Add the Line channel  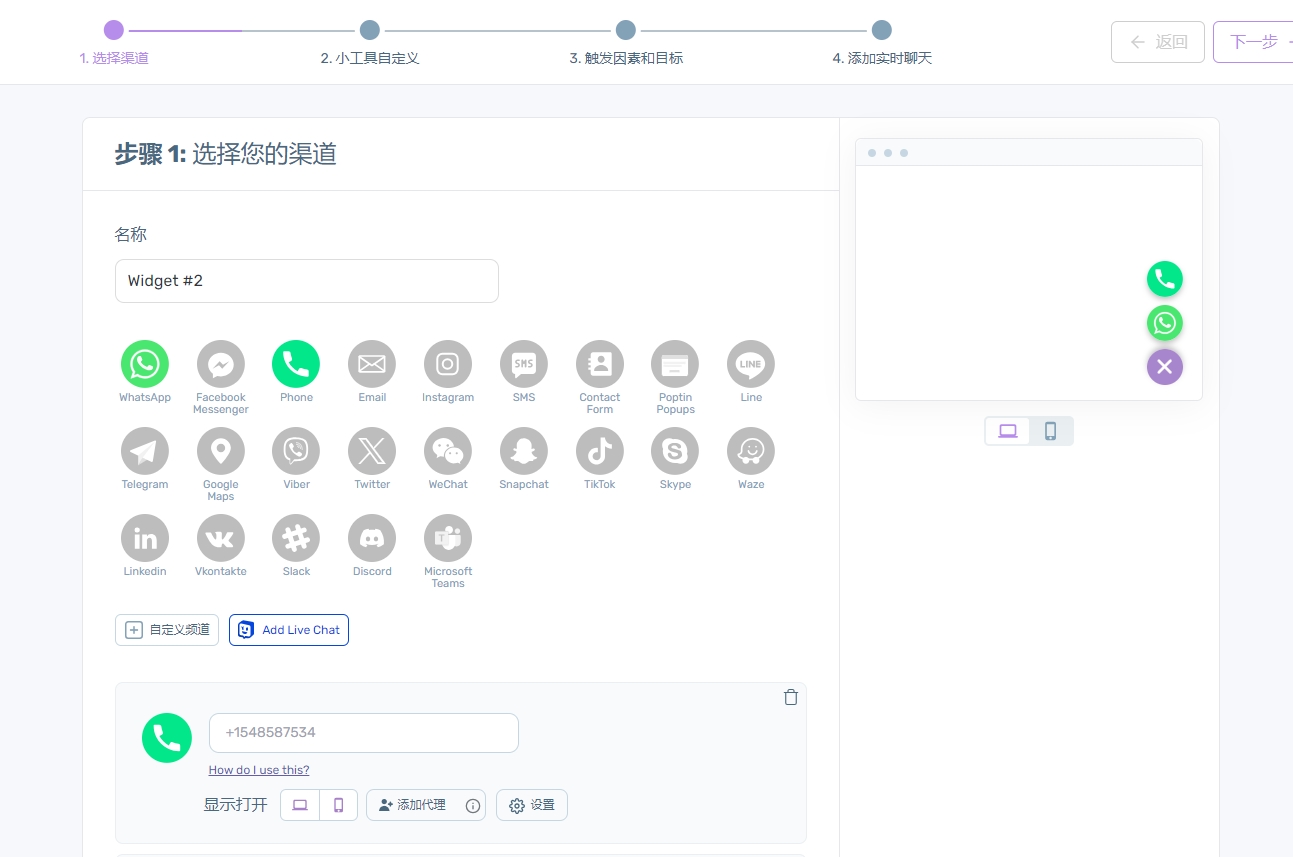click(751, 364)
